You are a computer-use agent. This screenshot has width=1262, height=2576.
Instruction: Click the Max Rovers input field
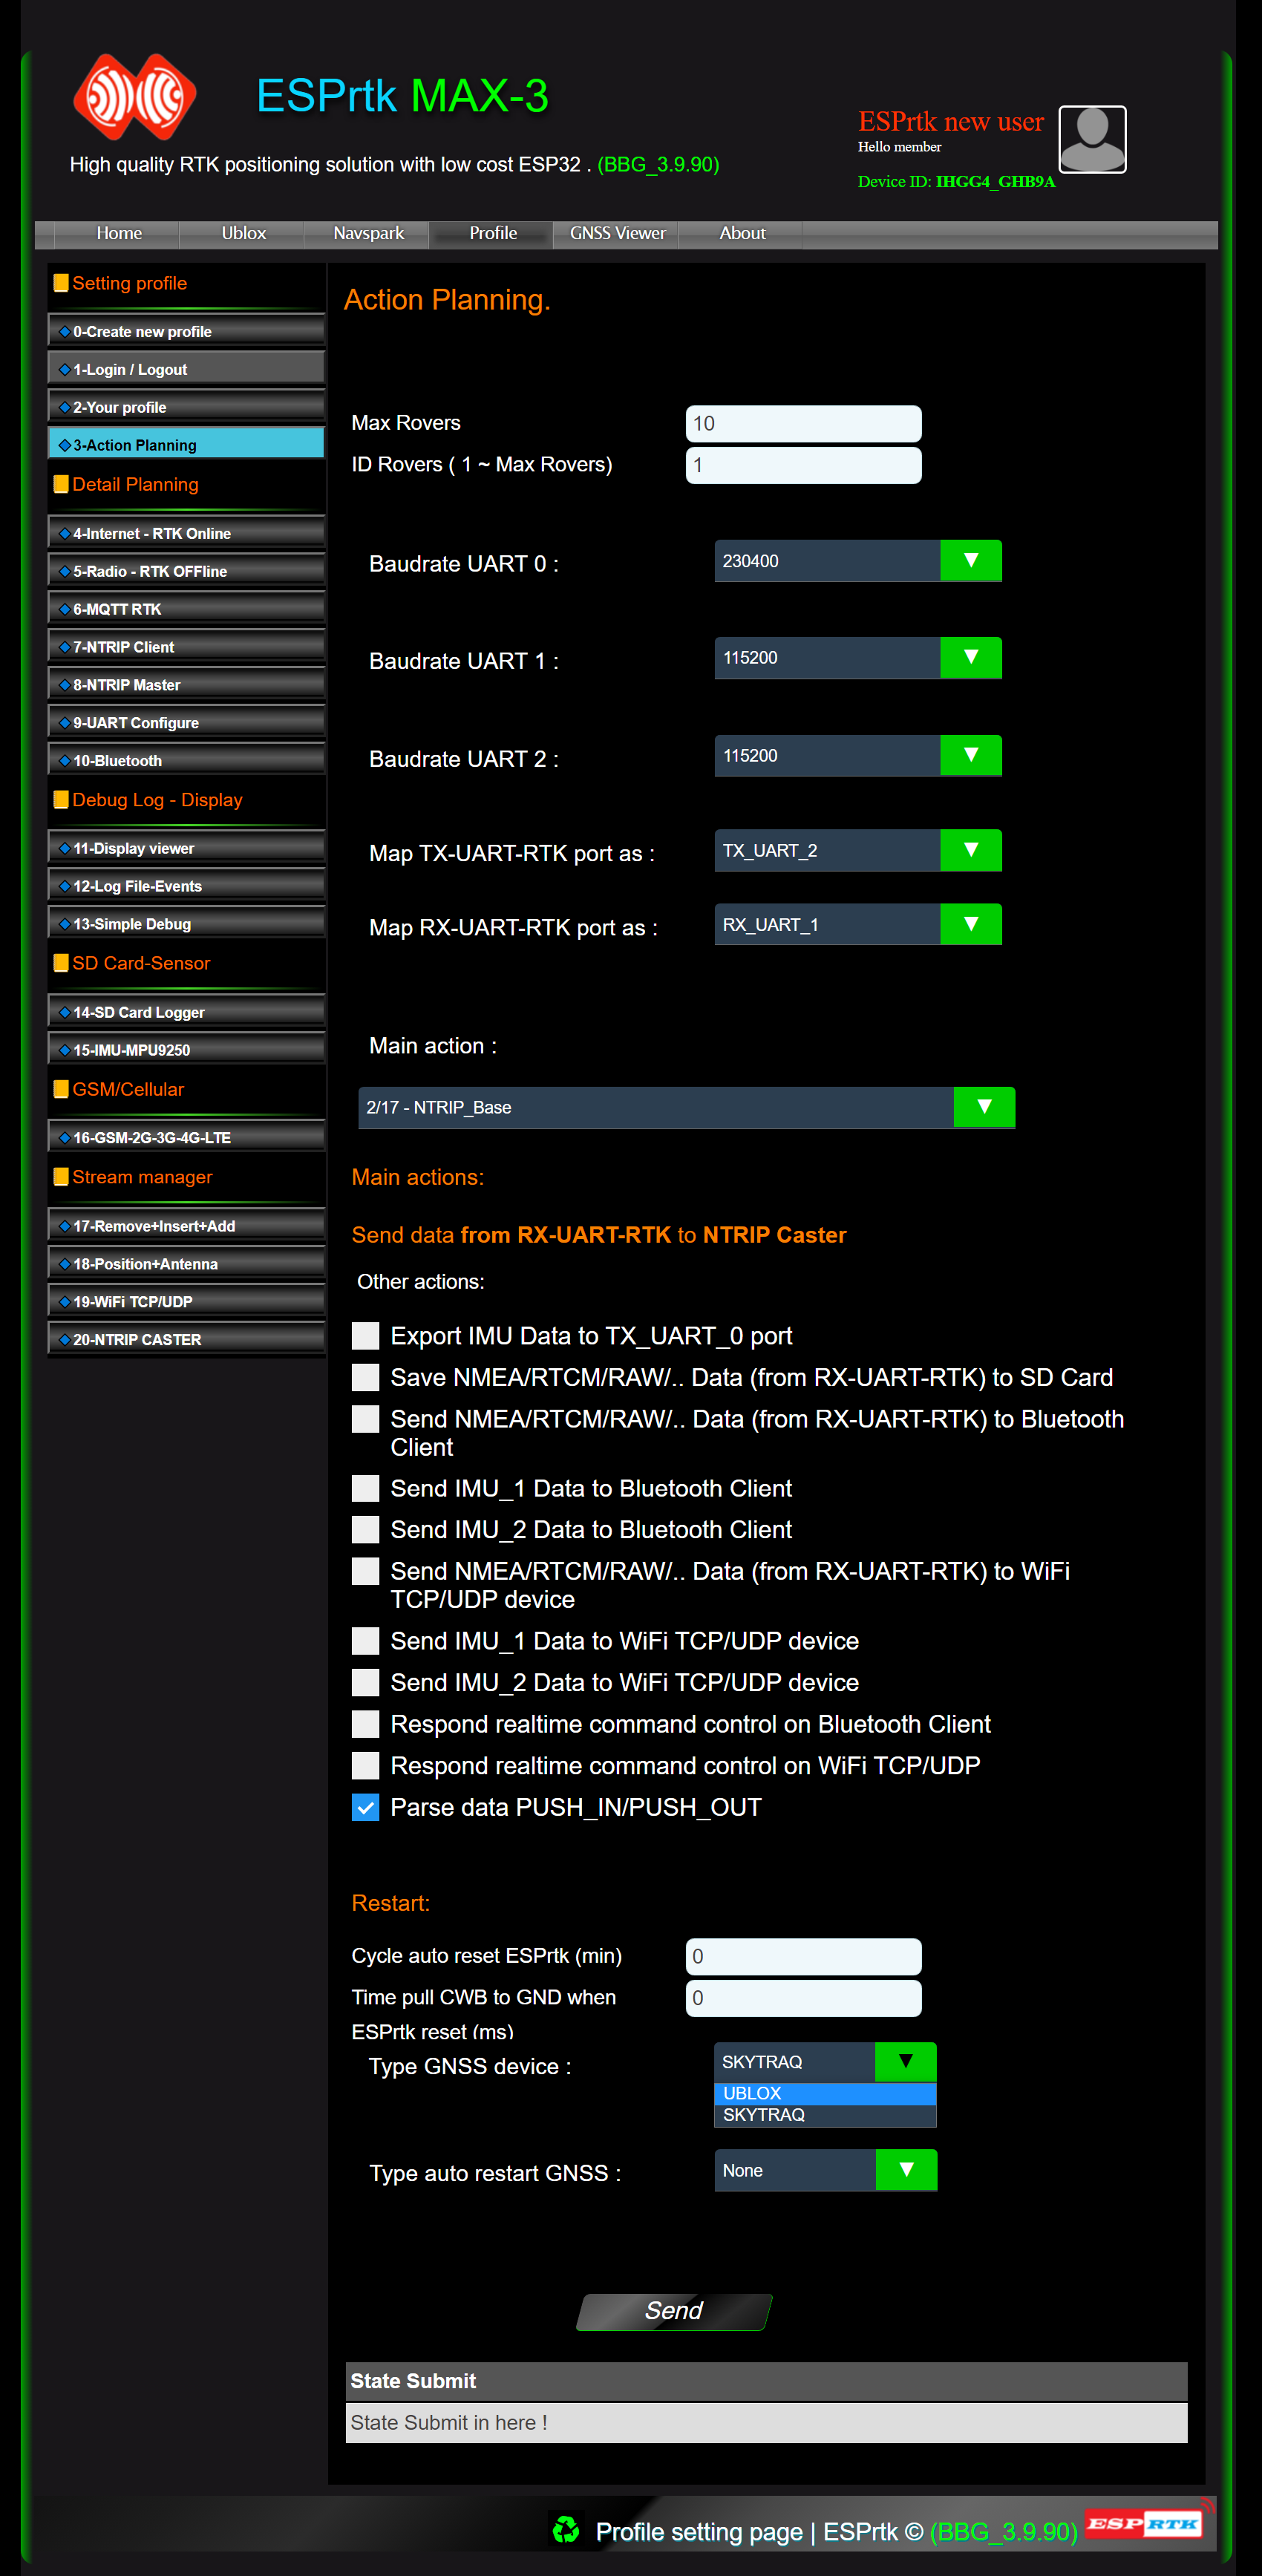click(803, 423)
